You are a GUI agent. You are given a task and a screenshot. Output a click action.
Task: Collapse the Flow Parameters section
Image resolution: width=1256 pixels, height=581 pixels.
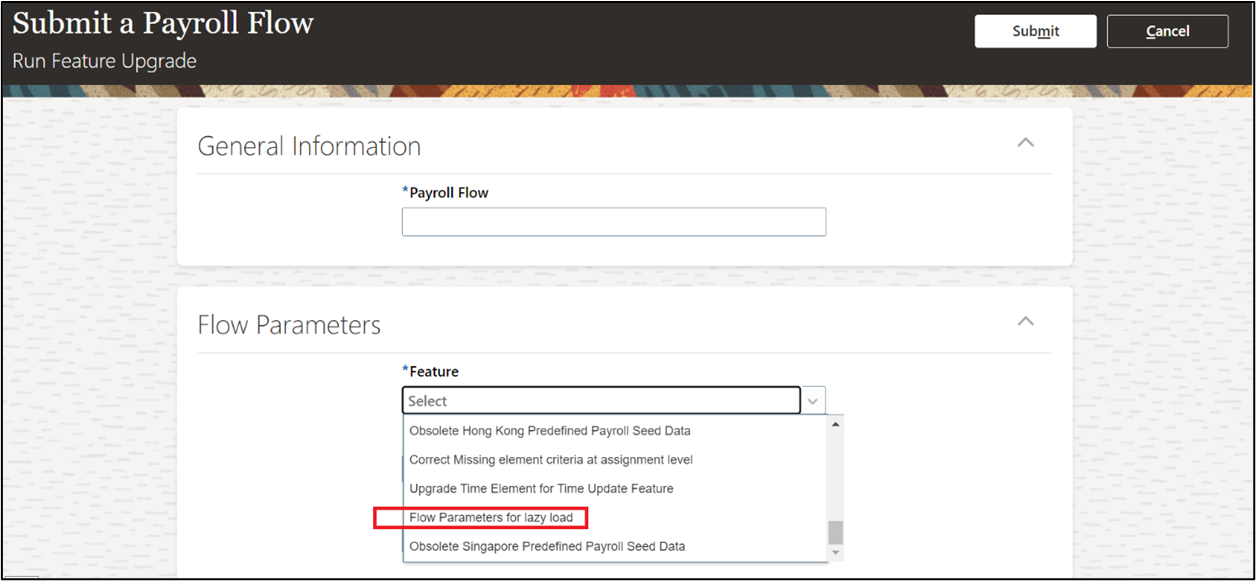(x=1025, y=322)
